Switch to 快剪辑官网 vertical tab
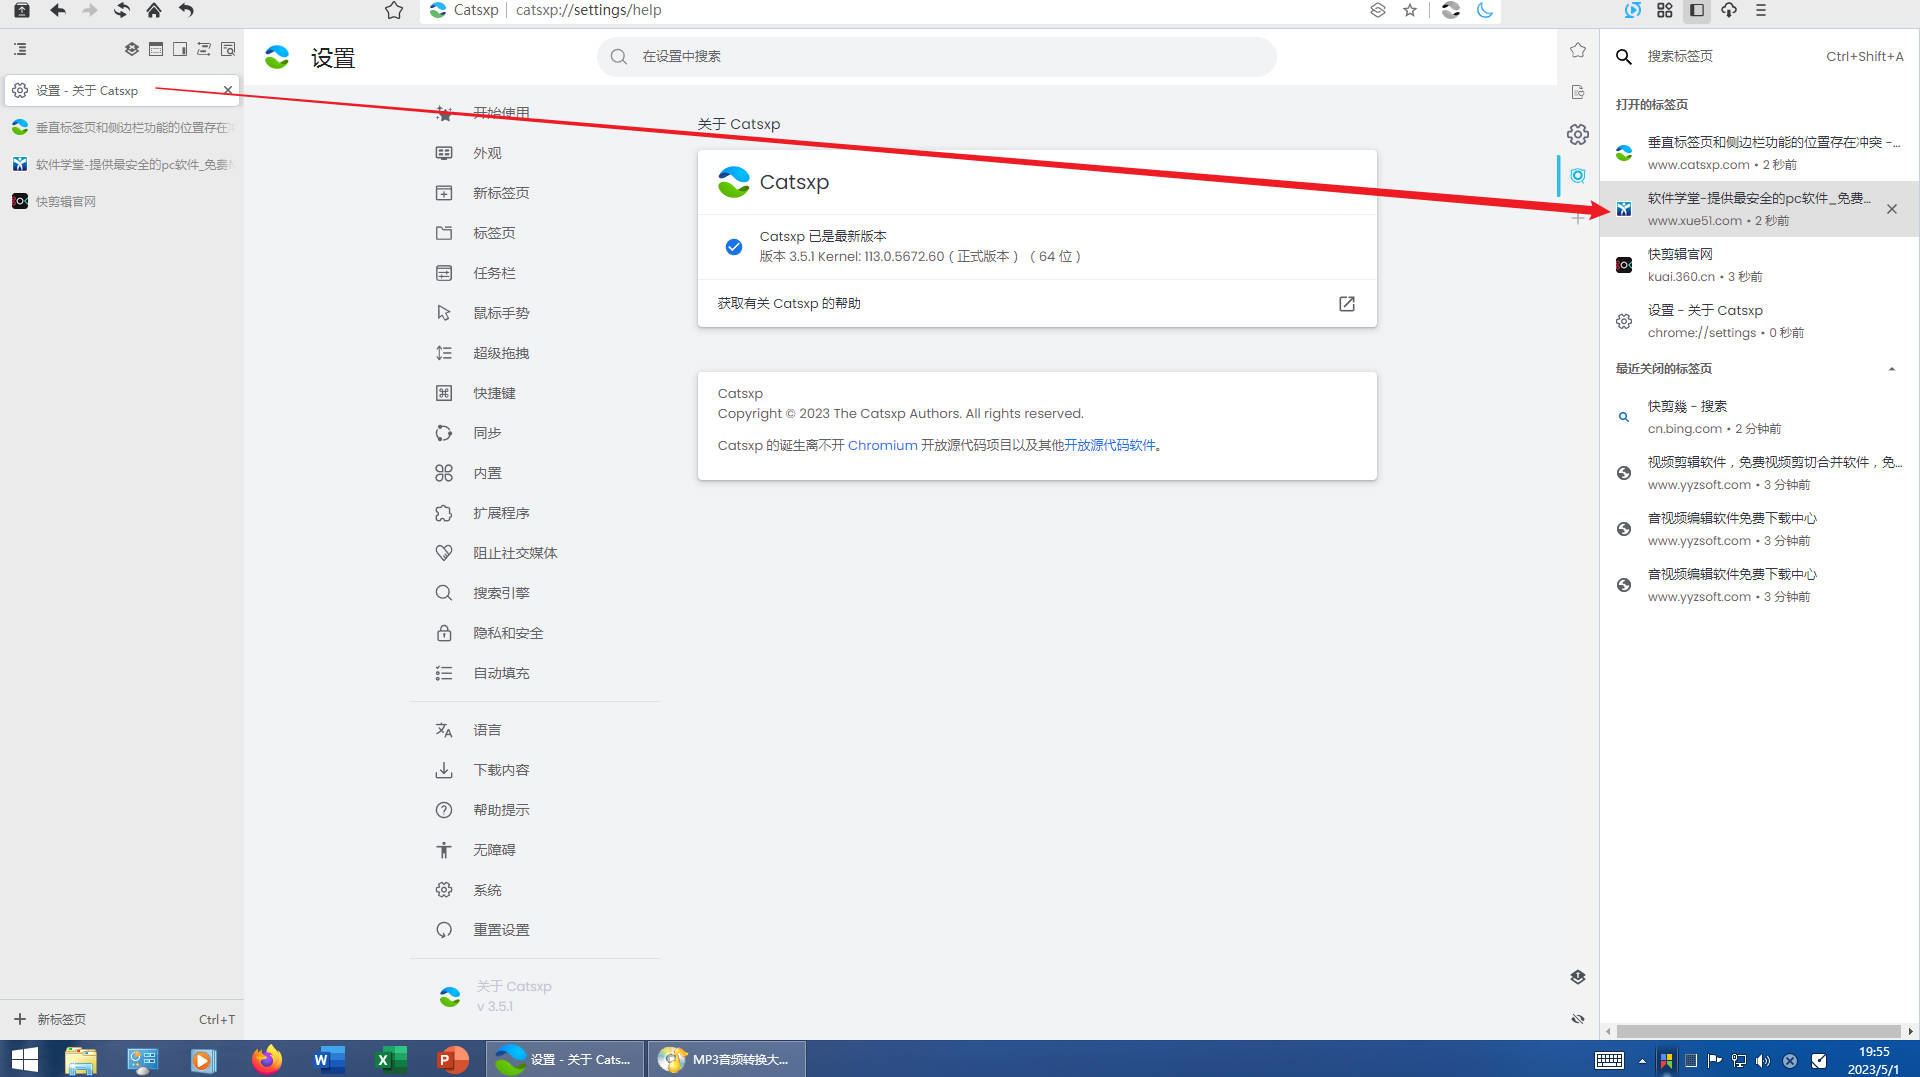The width and height of the screenshot is (1920, 1077). tap(121, 201)
